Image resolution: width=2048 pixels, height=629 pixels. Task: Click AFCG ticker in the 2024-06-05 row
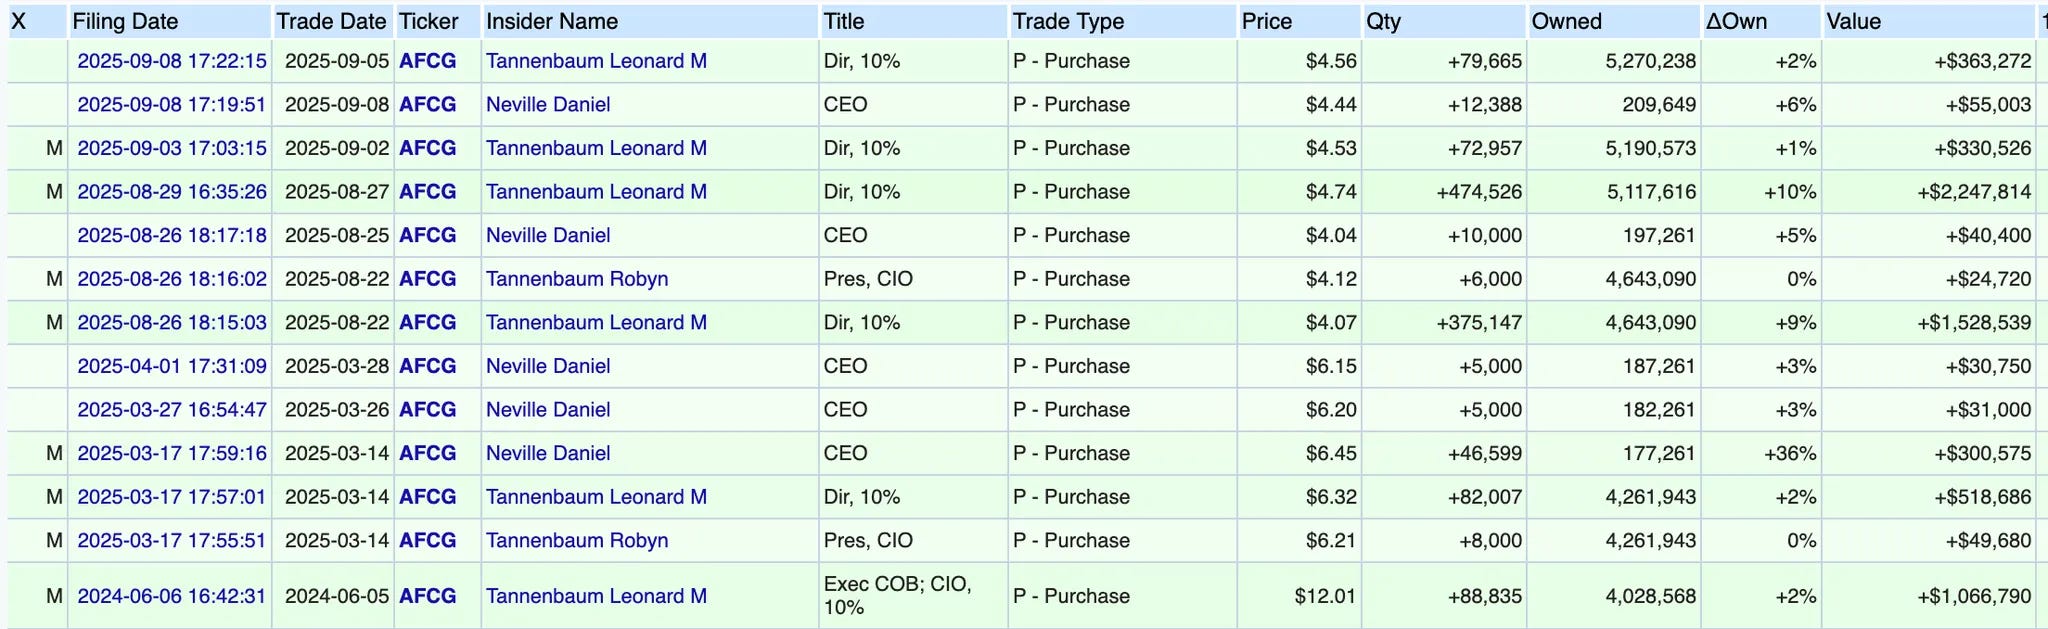[428, 596]
